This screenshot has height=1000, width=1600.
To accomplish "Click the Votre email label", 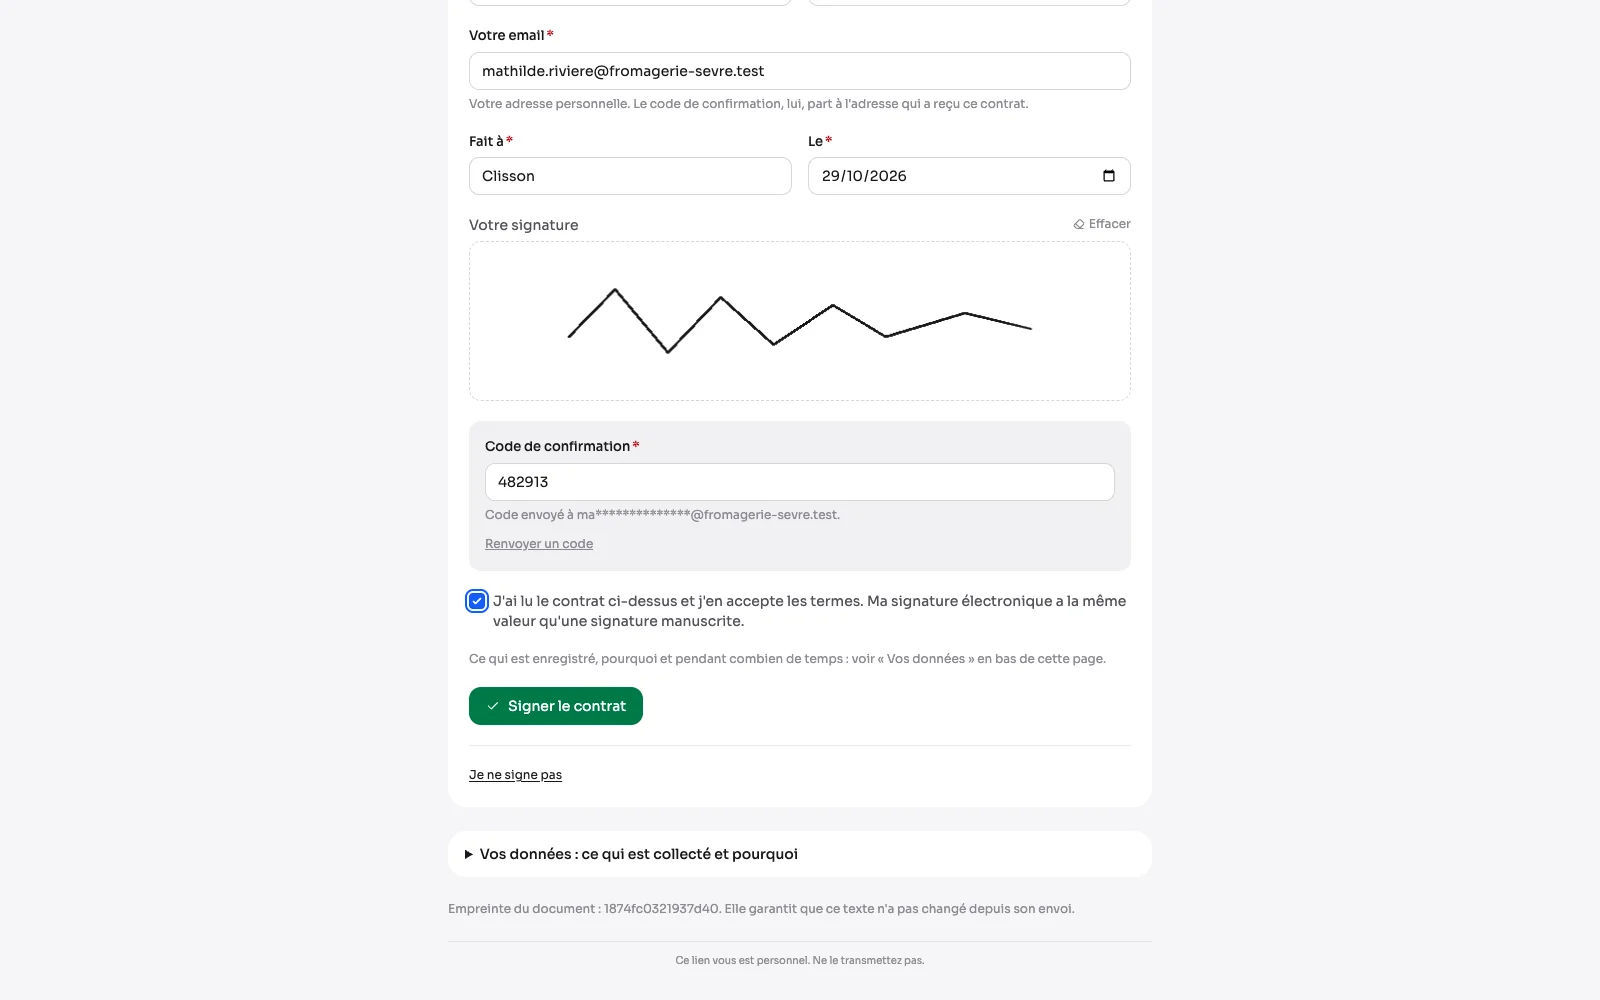I will point(506,35).
